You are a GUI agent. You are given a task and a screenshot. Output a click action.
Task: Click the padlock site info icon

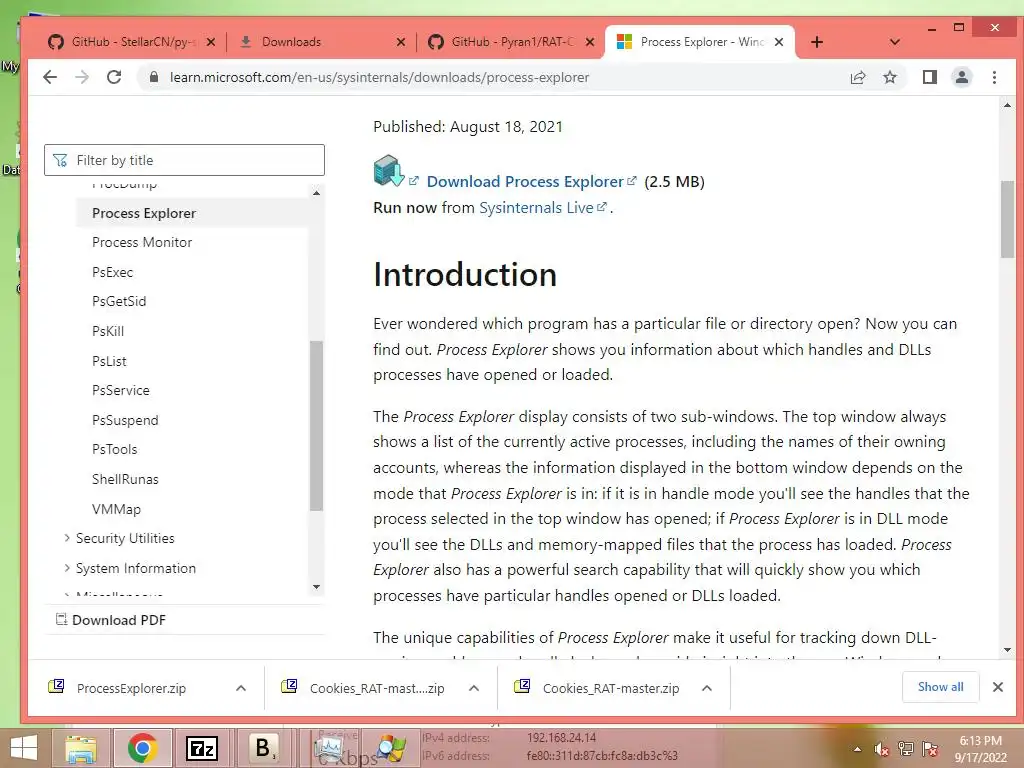[153, 77]
